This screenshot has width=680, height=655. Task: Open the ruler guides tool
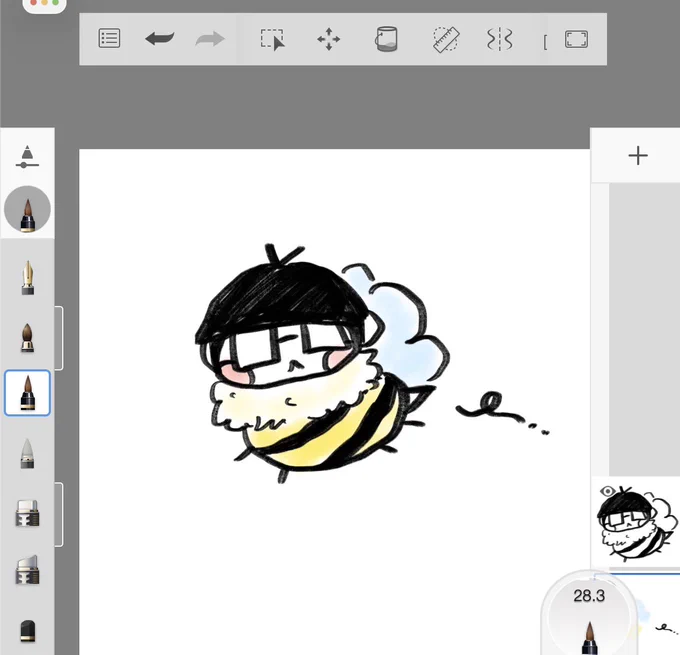click(446, 39)
